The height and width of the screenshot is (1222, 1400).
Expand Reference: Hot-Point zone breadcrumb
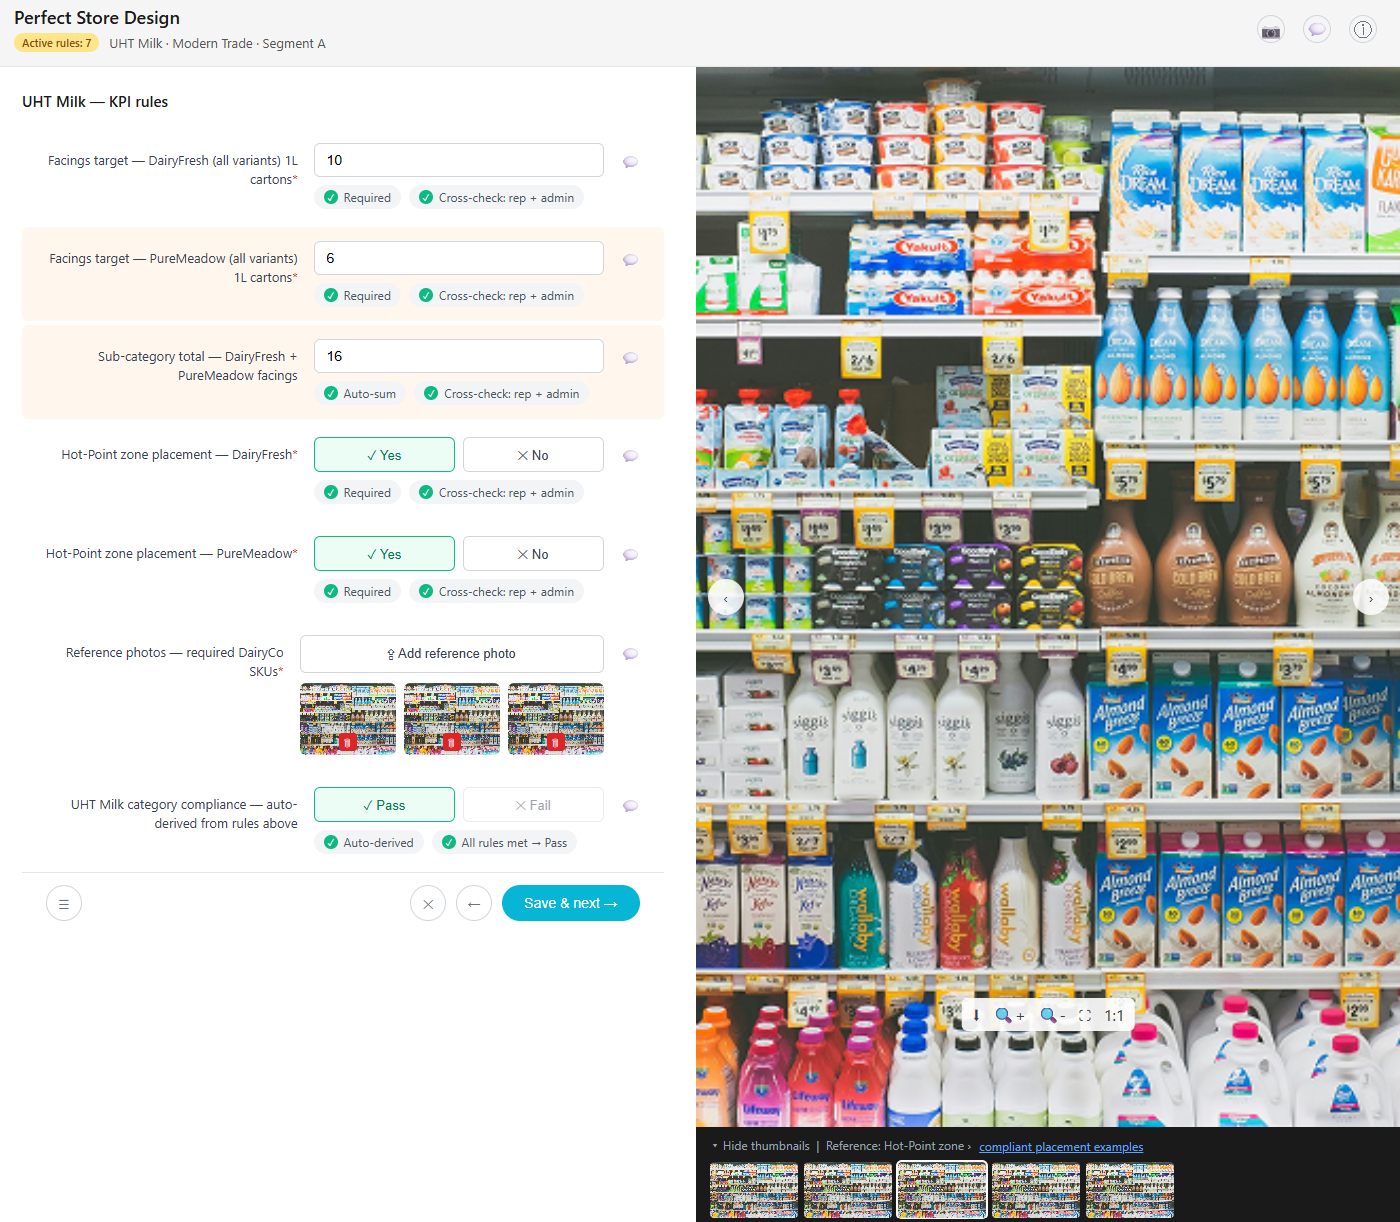tap(898, 1146)
